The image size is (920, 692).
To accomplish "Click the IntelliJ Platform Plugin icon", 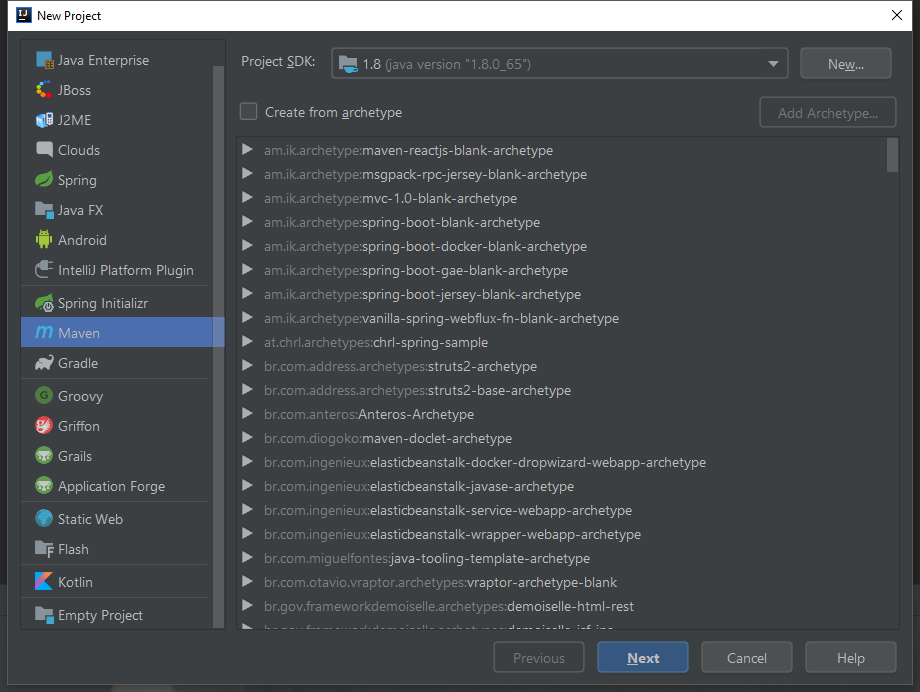I will tap(44, 269).
